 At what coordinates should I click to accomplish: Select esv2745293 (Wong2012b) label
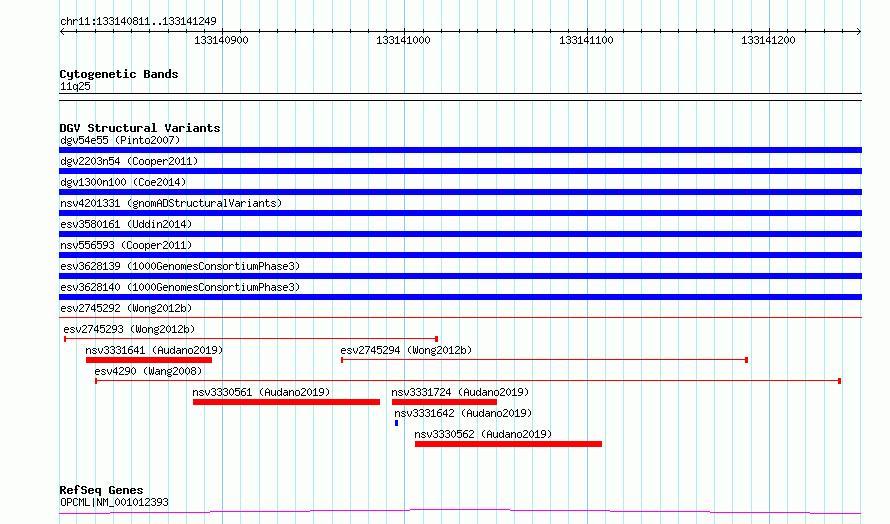pyautogui.click(x=129, y=329)
